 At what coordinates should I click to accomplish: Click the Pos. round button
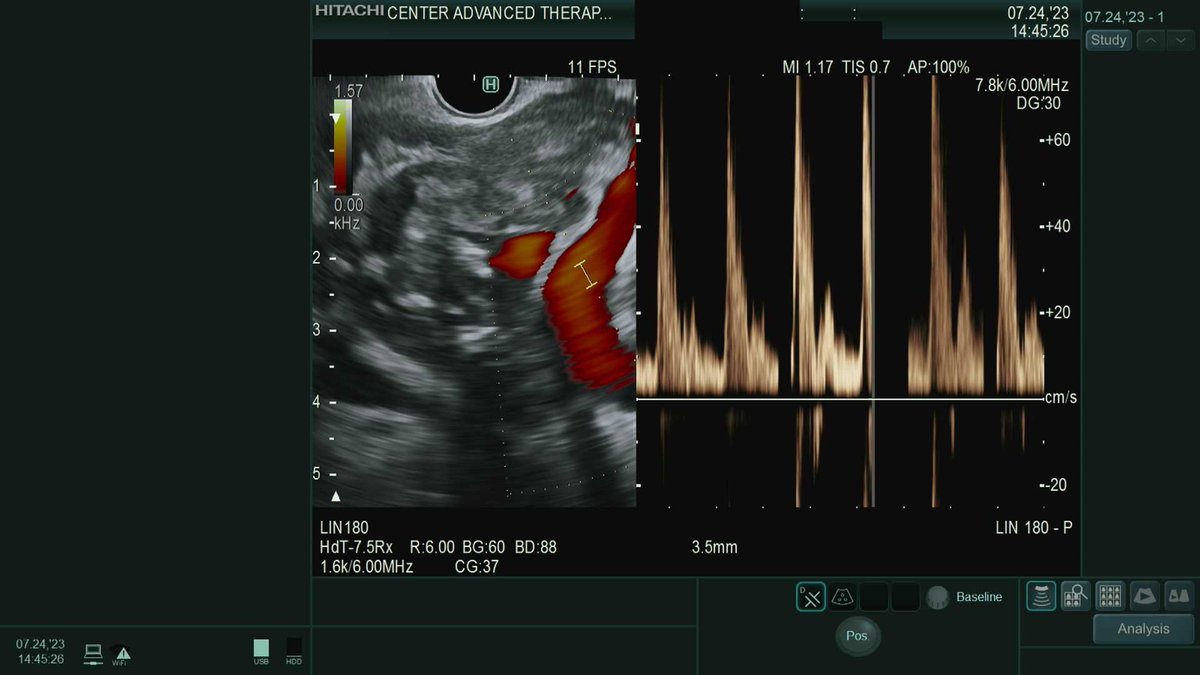tap(857, 635)
